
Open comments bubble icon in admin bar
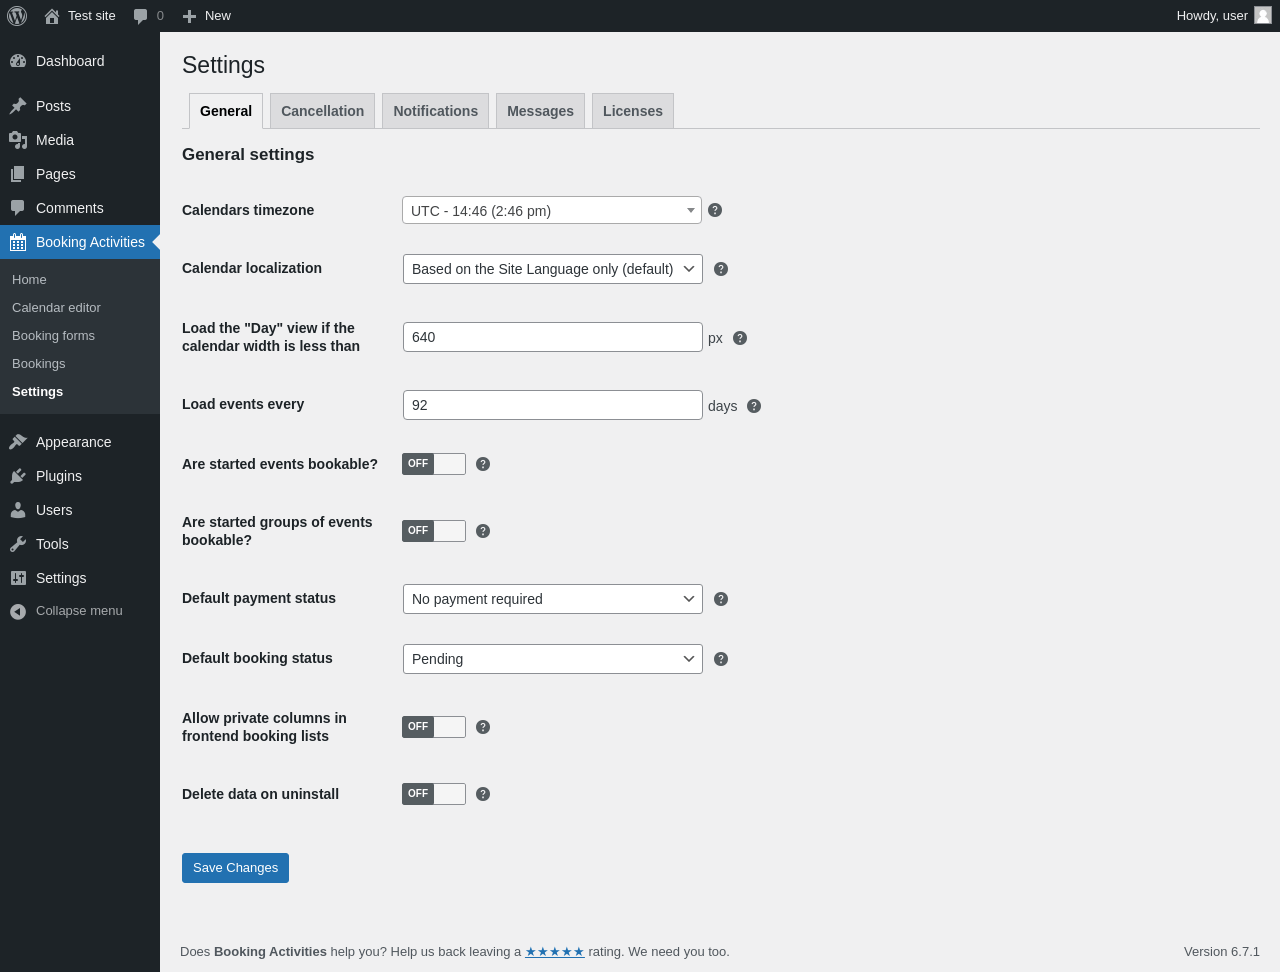[x=141, y=16]
